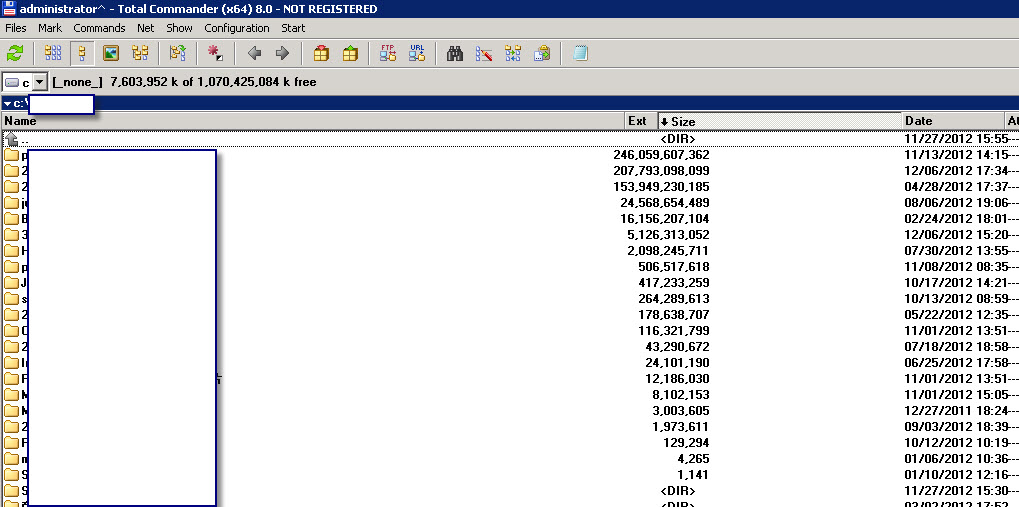Go back with the left arrow icon
This screenshot has width=1019, height=507.
254,53
